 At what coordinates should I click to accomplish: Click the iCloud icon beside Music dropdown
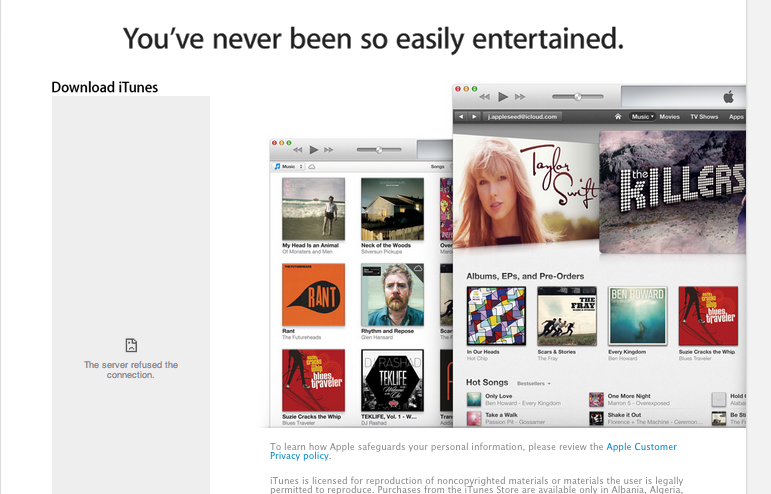(312, 167)
